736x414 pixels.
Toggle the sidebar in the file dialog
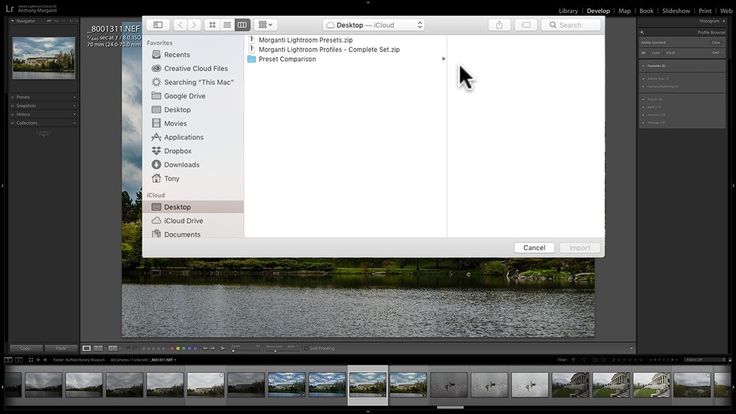(158, 25)
